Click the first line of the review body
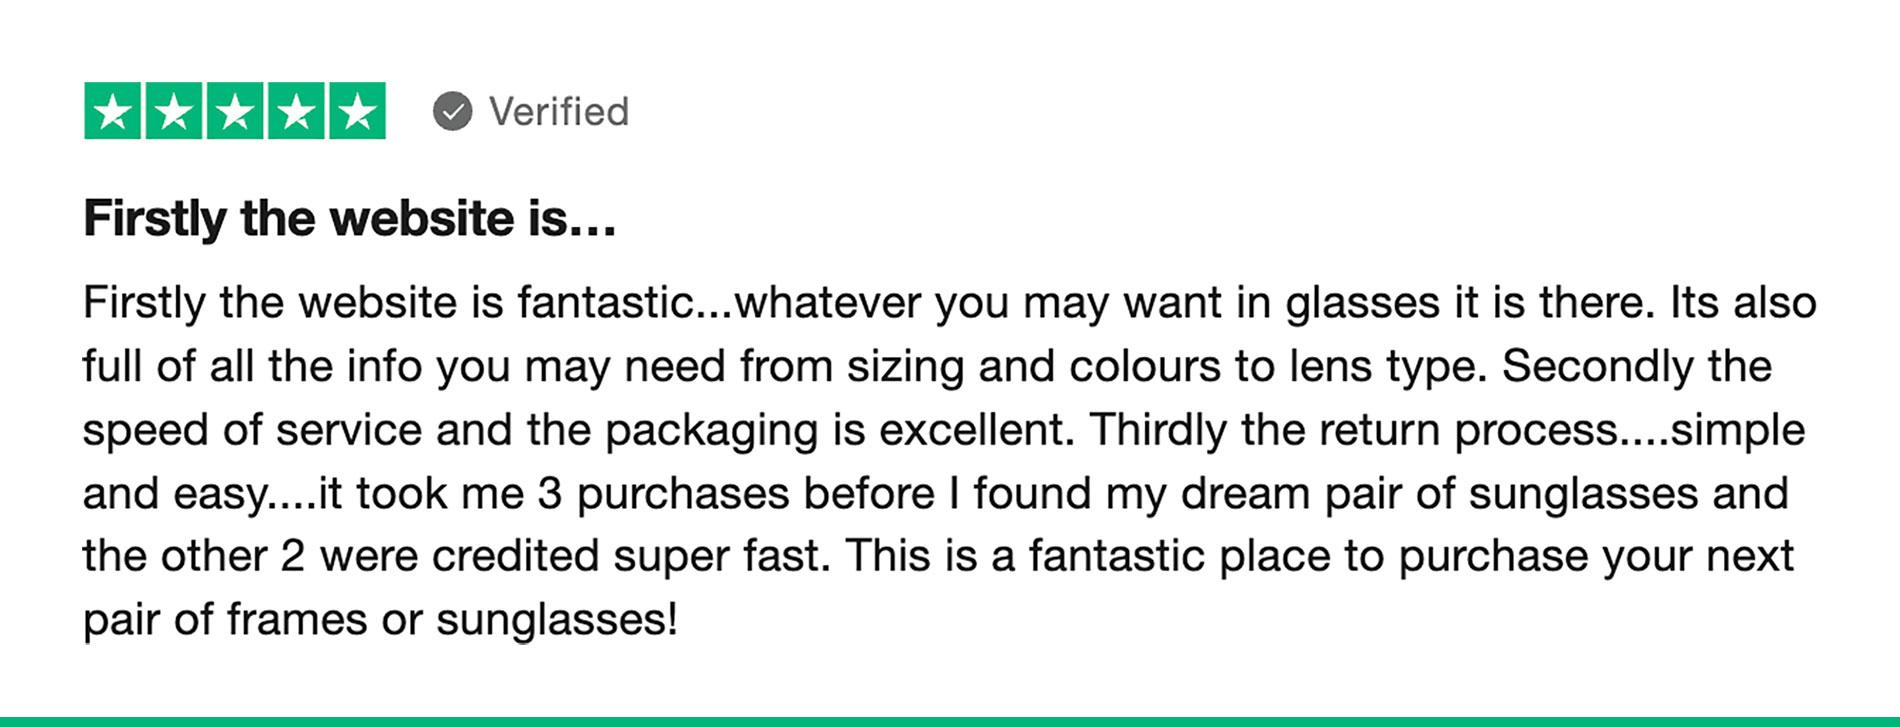Screen dimensions: 1900x727 (x=950, y=303)
